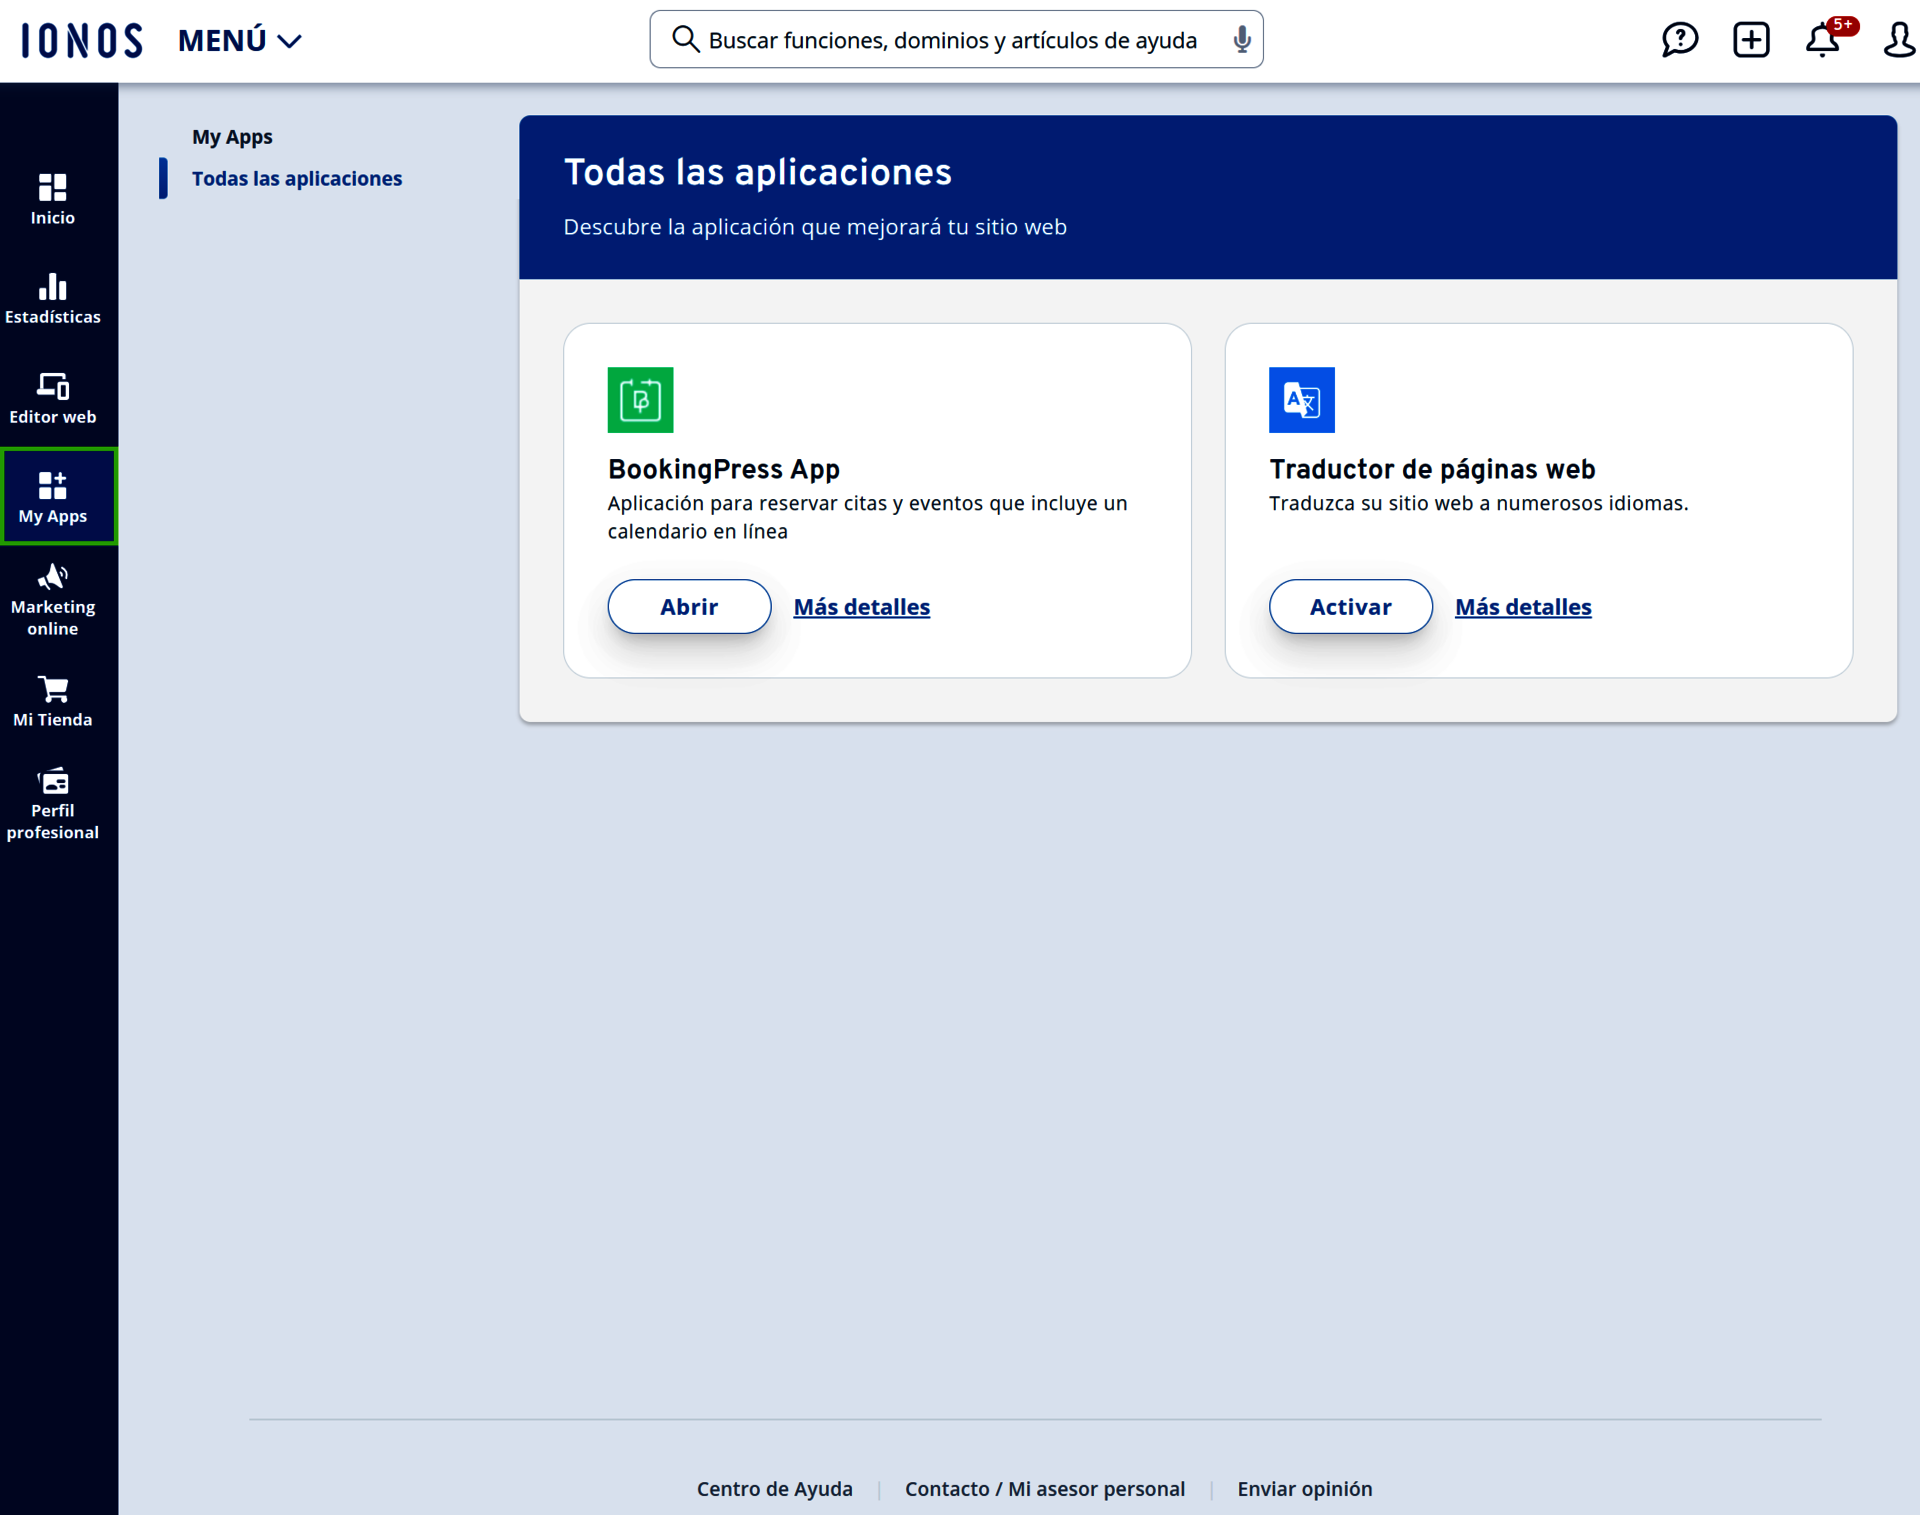Image resolution: width=1920 pixels, height=1515 pixels.
Task: Go to Inicio in the sidebar
Action: (53, 199)
